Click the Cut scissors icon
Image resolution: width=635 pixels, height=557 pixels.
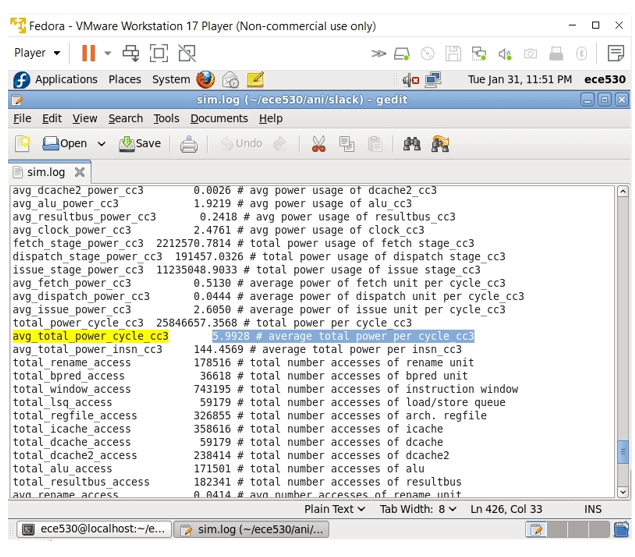click(x=319, y=144)
